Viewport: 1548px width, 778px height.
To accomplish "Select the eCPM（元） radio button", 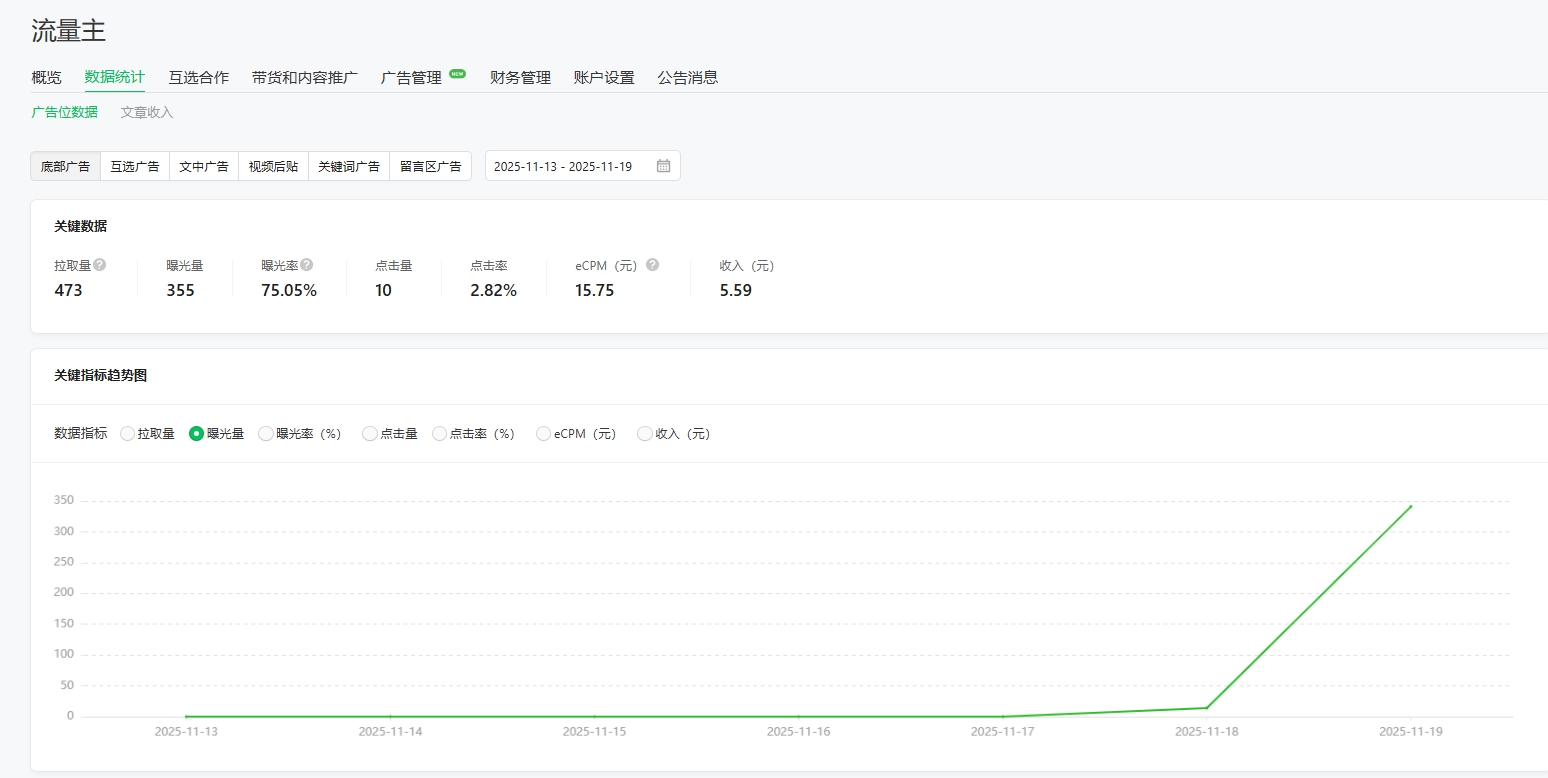I will click(544, 434).
